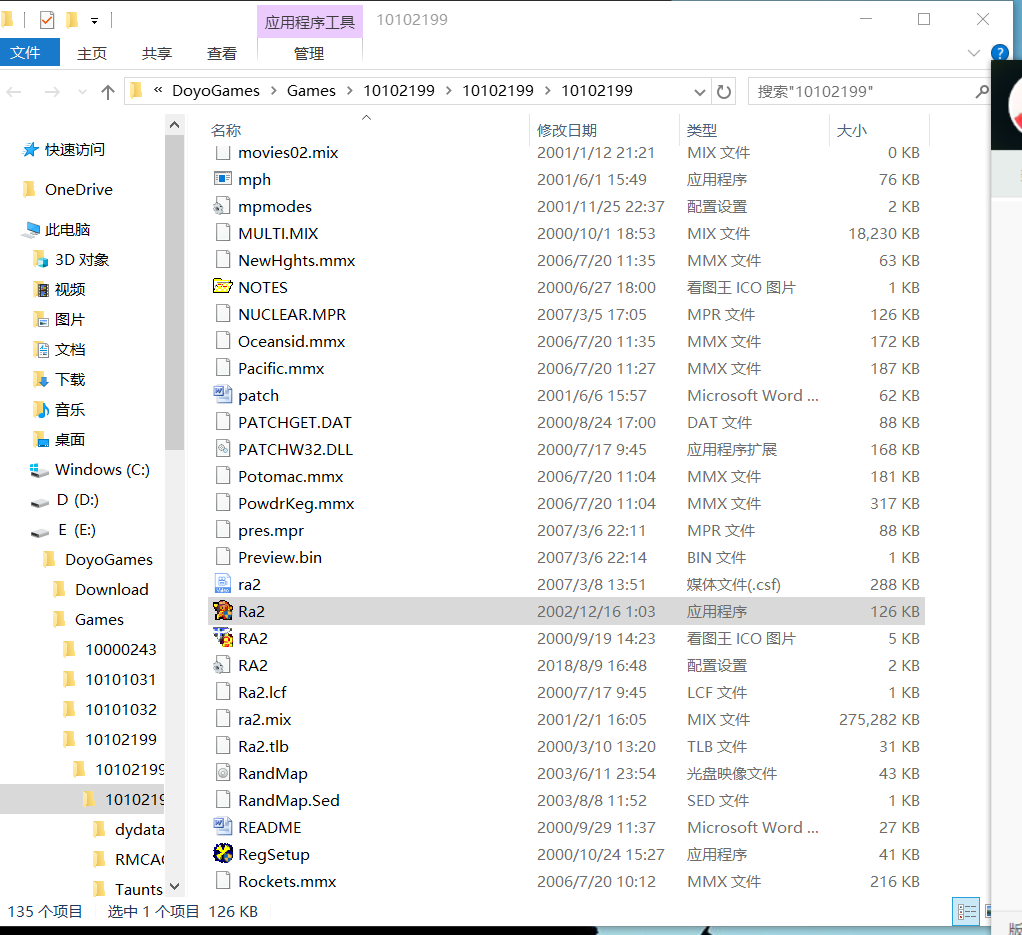This screenshot has height=935, width=1022.
Task: Sort files by Date Modified column
Action: pos(567,130)
